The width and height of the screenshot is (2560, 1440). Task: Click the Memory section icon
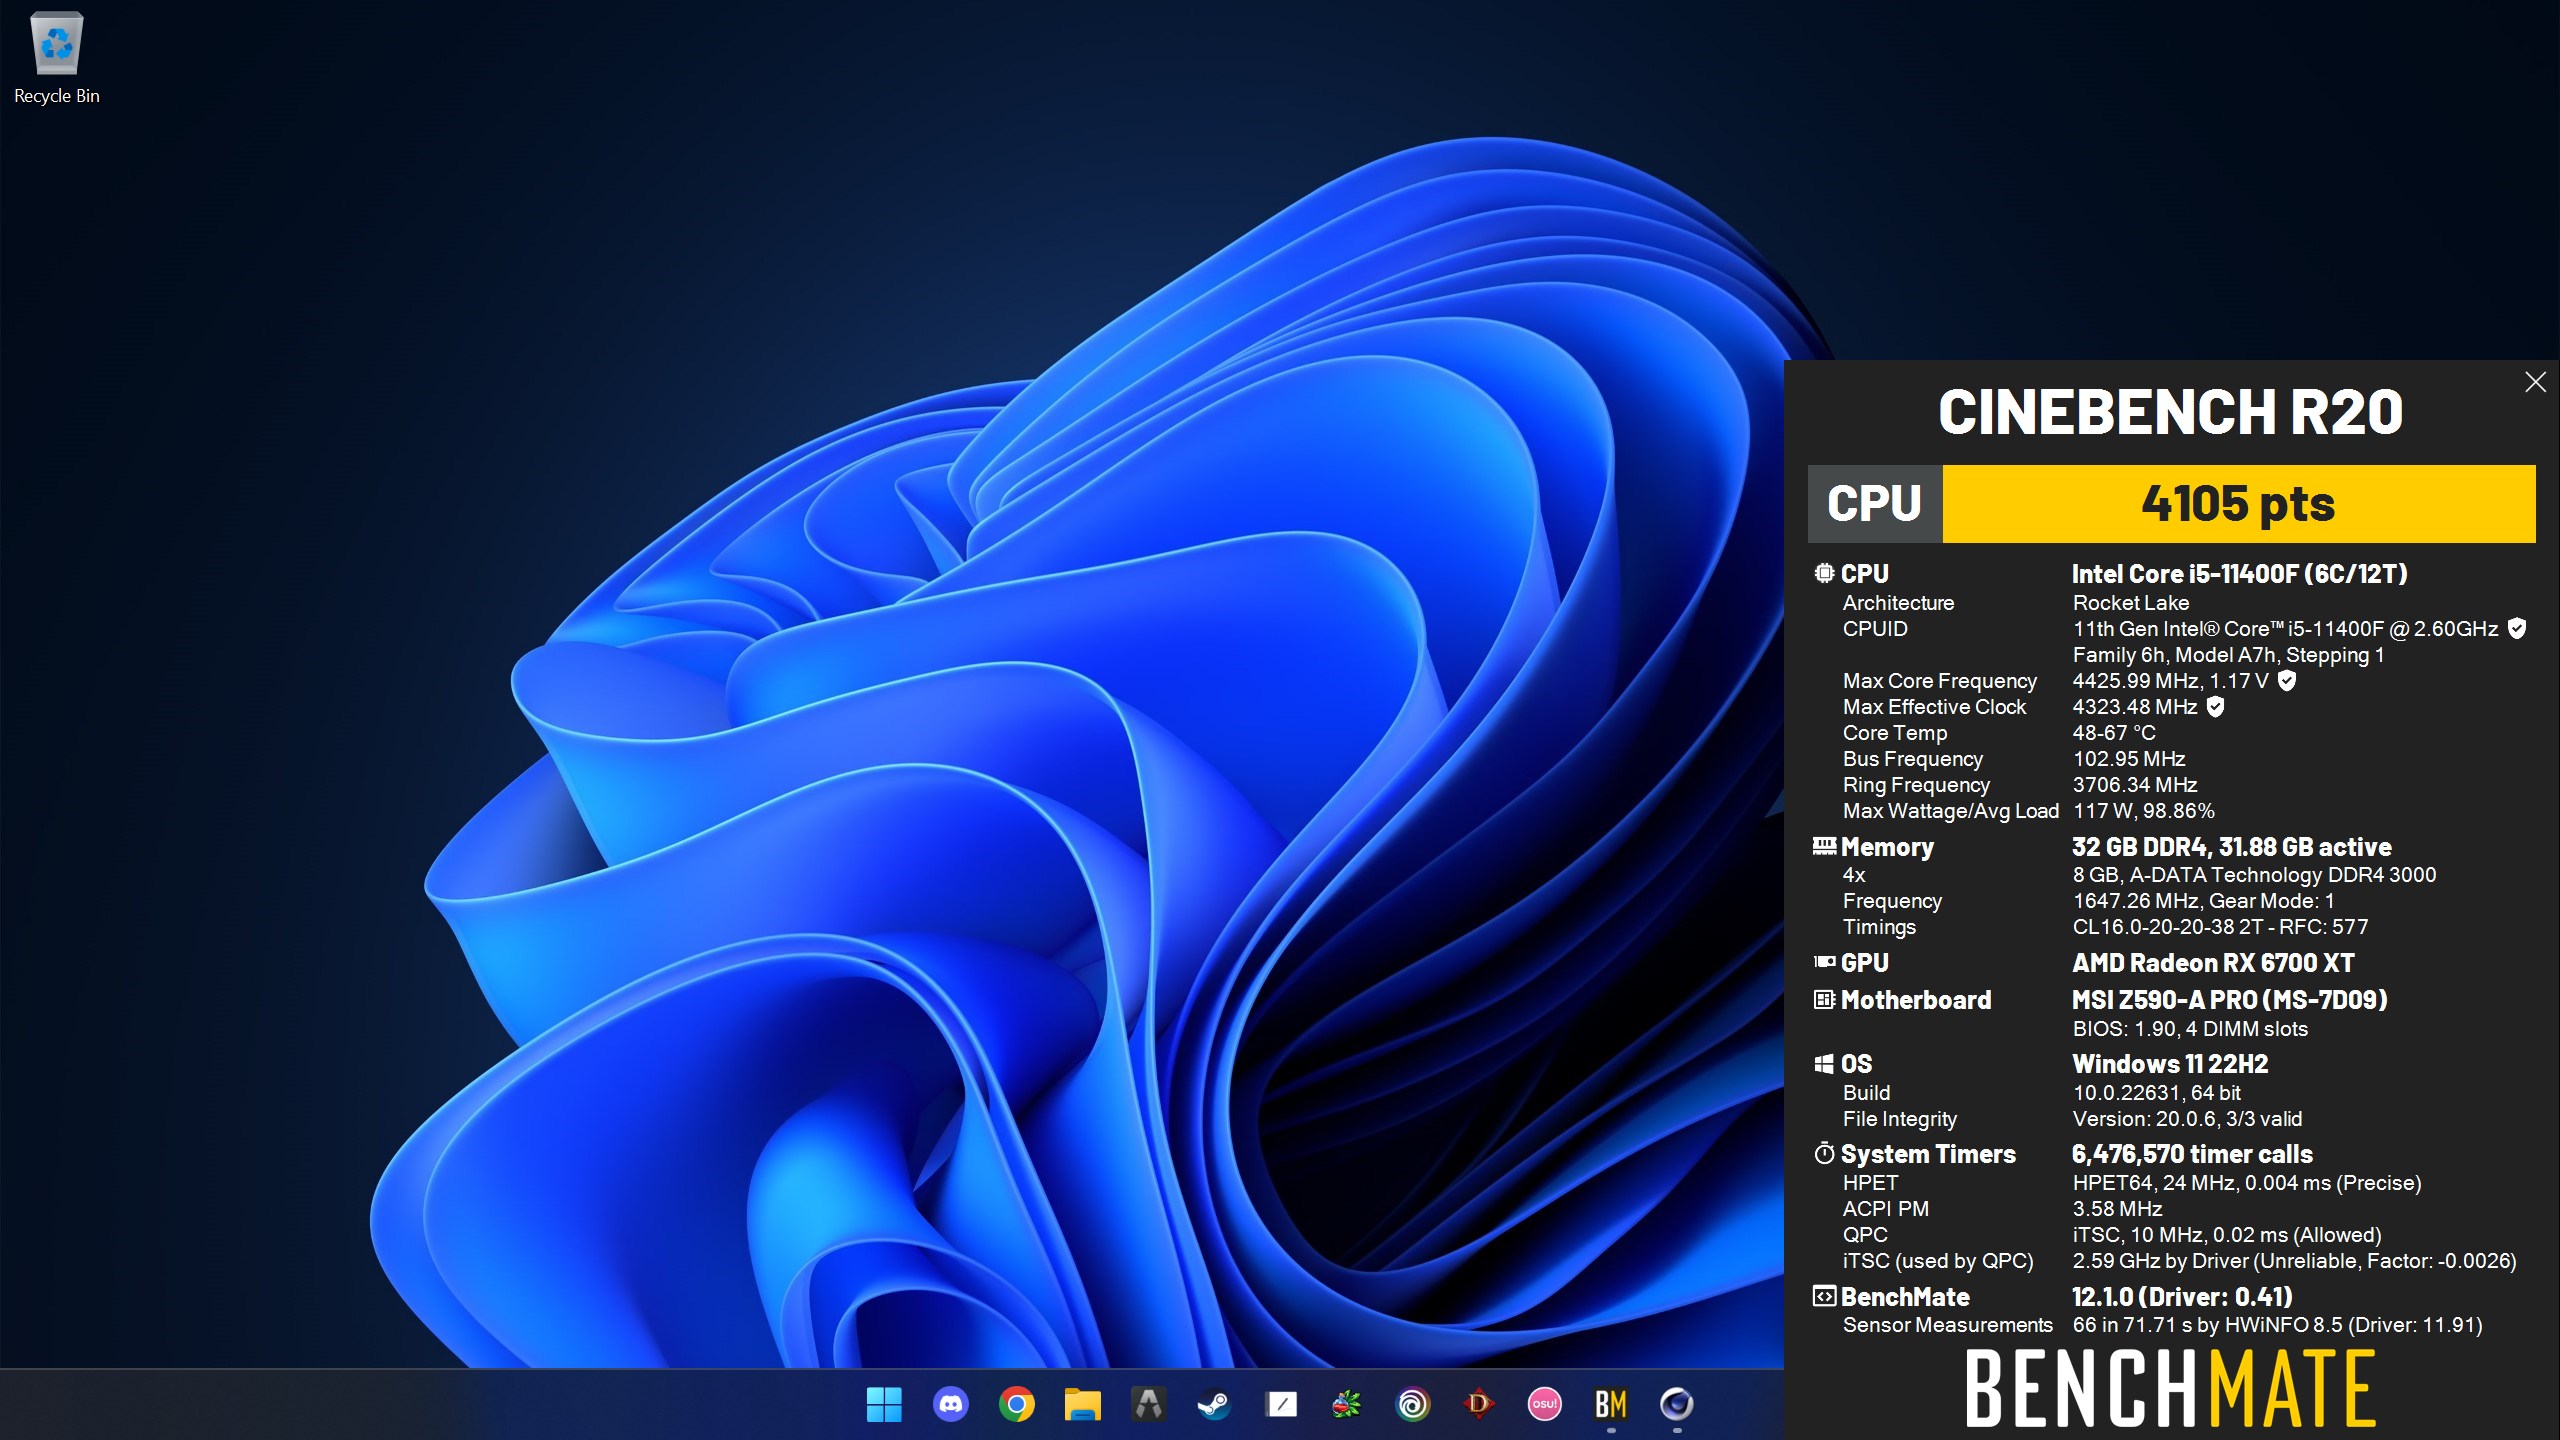1824,846
